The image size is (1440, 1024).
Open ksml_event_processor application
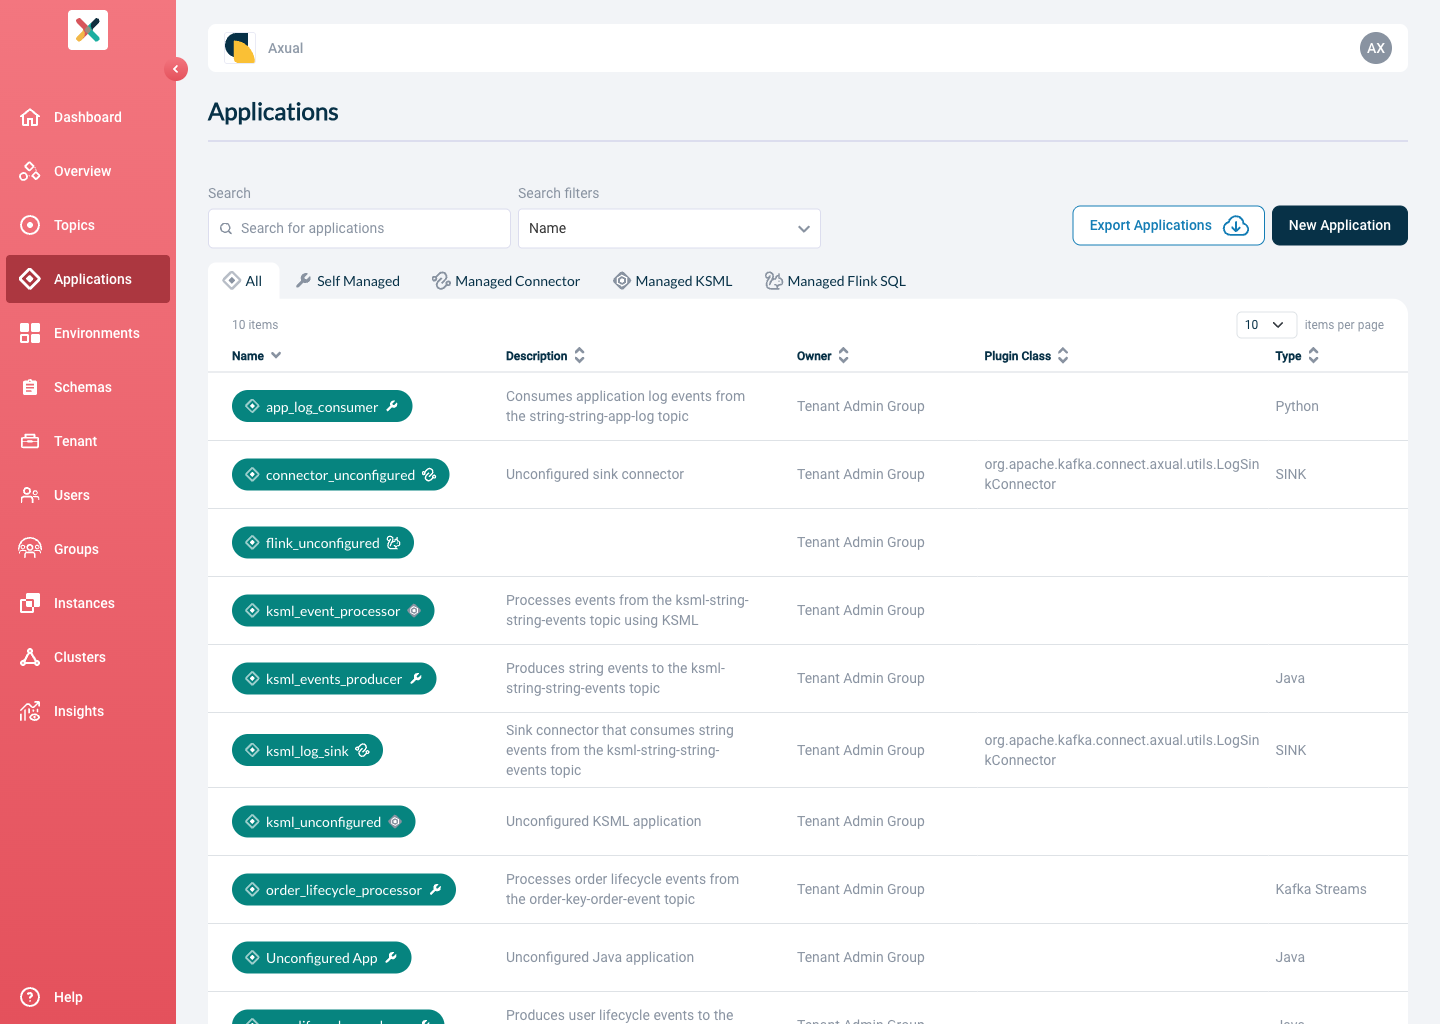pyautogui.click(x=333, y=610)
